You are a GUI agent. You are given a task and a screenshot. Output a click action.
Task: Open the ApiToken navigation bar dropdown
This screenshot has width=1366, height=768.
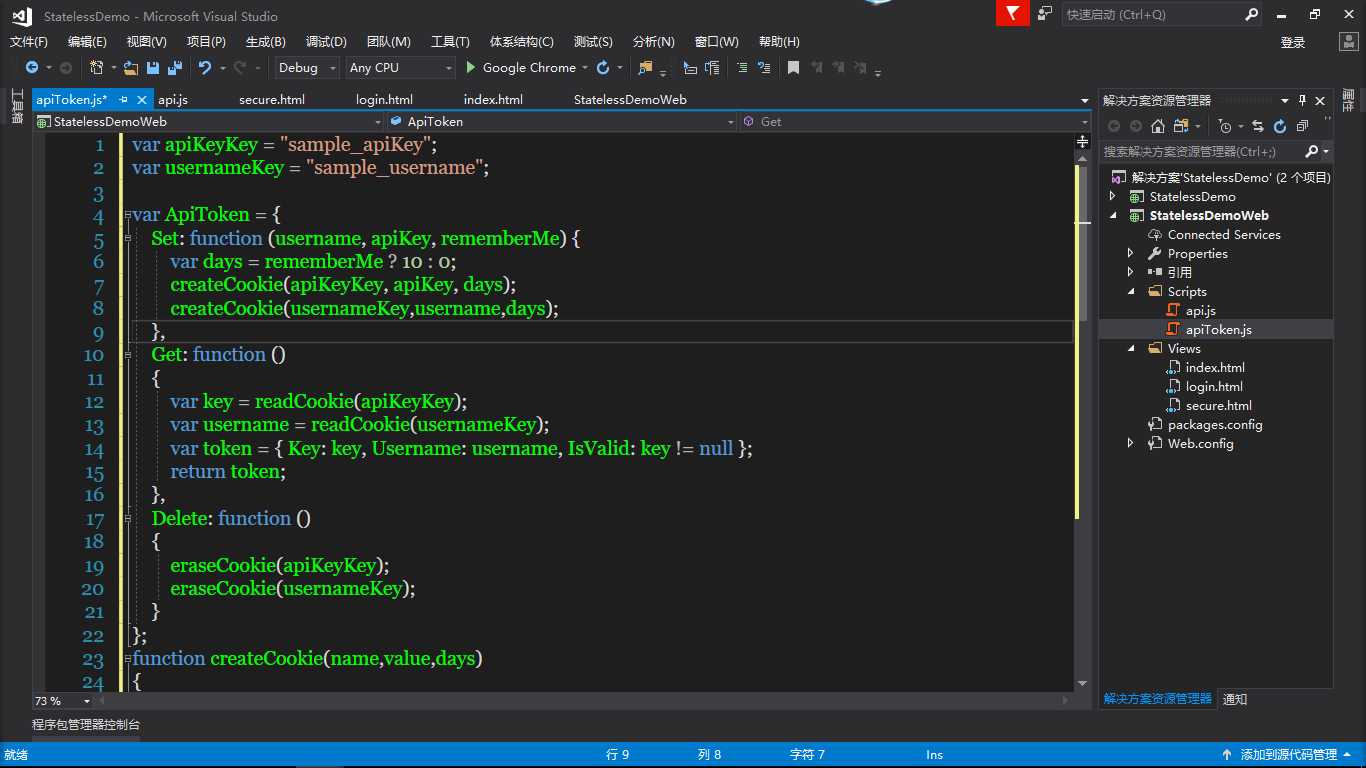[x=562, y=121]
